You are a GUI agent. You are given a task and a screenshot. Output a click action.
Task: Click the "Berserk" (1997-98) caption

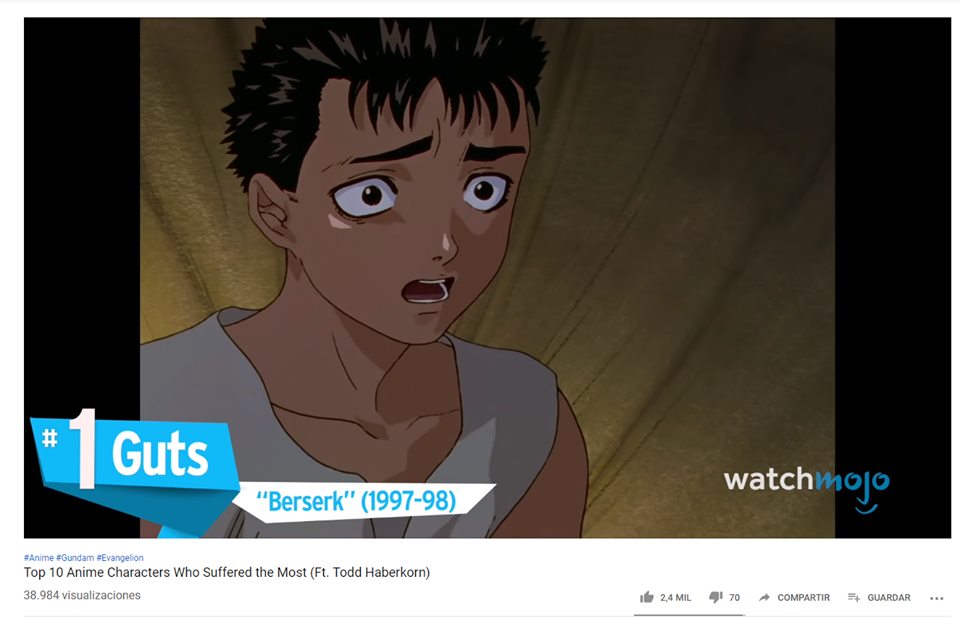click(356, 501)
